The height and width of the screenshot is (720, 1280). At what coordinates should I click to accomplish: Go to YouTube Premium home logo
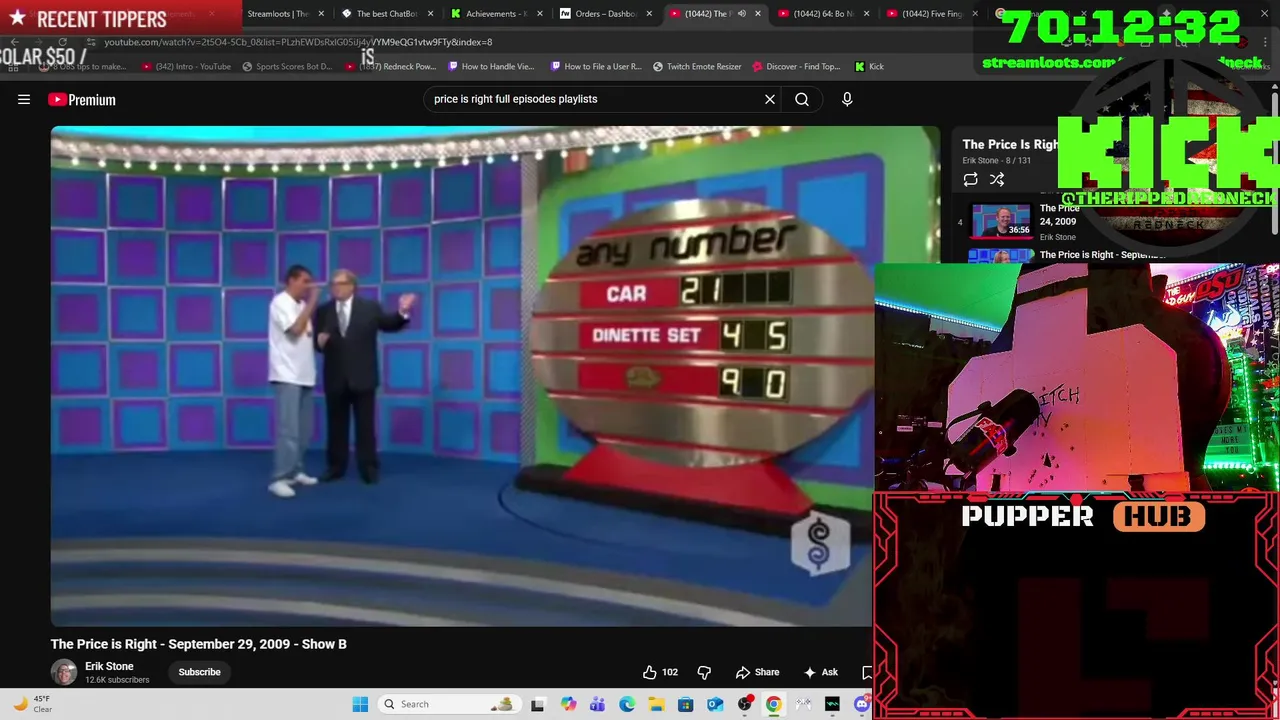[x=82, y=99]
